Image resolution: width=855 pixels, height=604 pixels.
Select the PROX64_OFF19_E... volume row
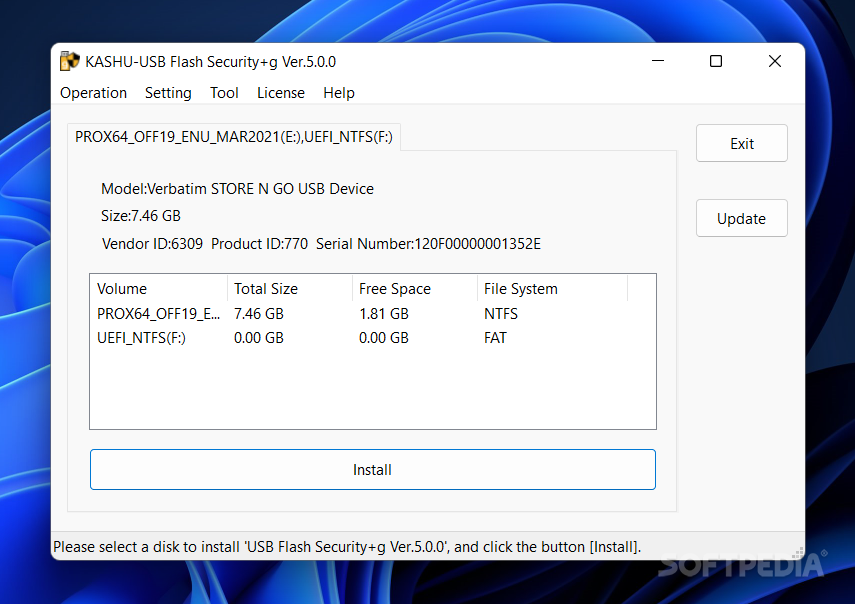tap(372, 314)
